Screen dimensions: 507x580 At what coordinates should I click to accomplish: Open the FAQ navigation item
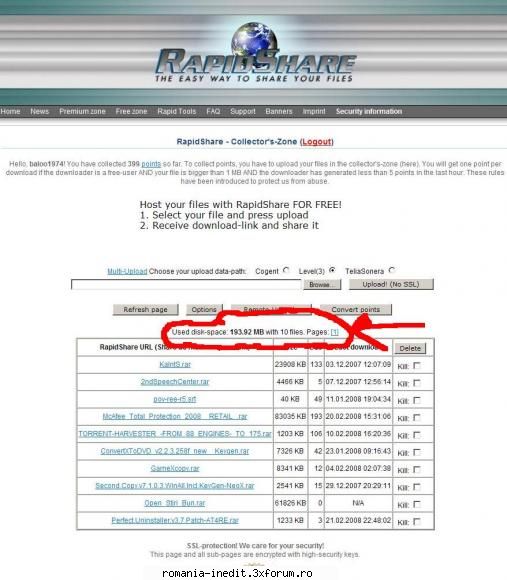pos(213,111)
